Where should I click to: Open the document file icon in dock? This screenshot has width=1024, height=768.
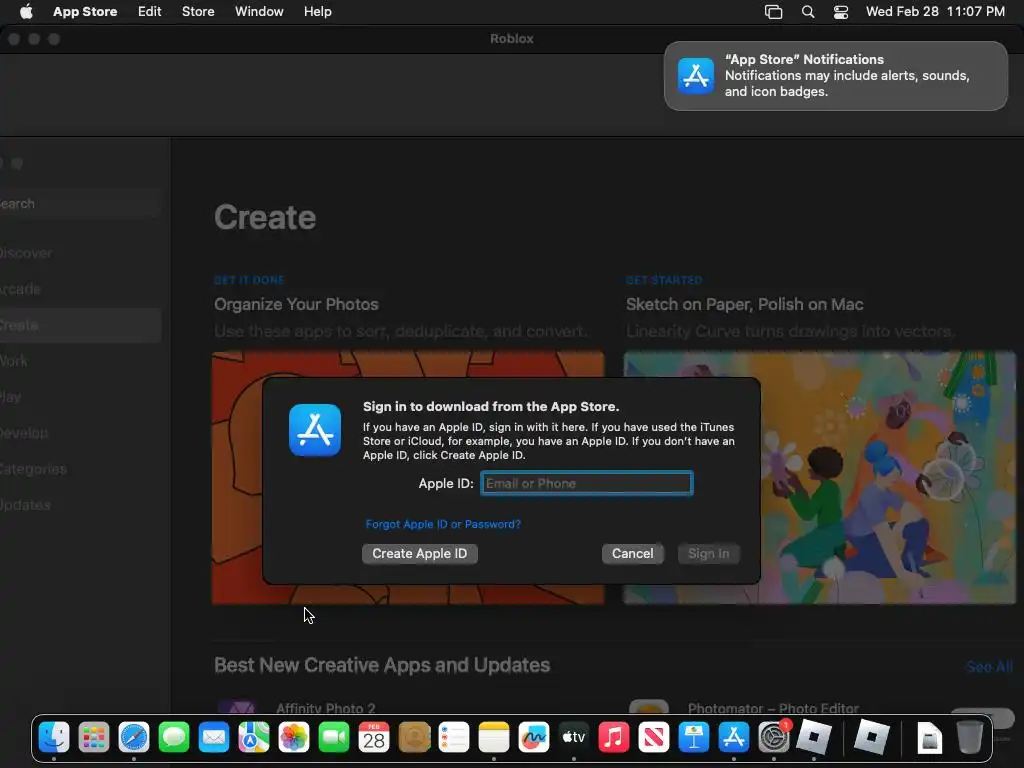pos(929,738)
